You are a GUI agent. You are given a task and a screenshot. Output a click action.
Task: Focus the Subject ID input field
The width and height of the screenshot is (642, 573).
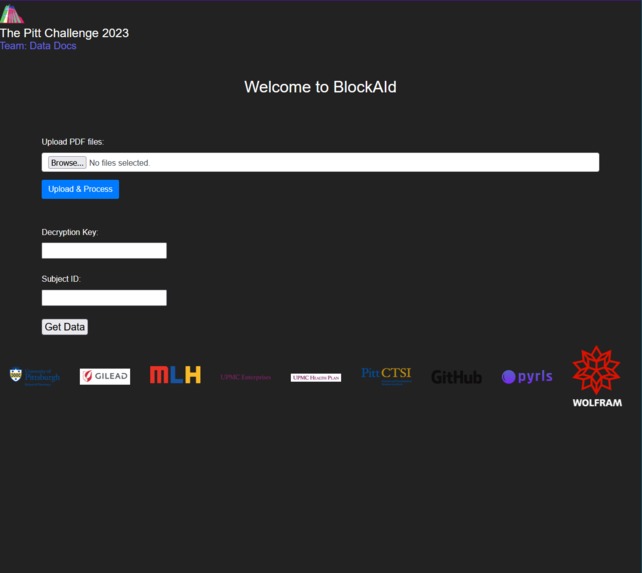[x=104, y=298]
